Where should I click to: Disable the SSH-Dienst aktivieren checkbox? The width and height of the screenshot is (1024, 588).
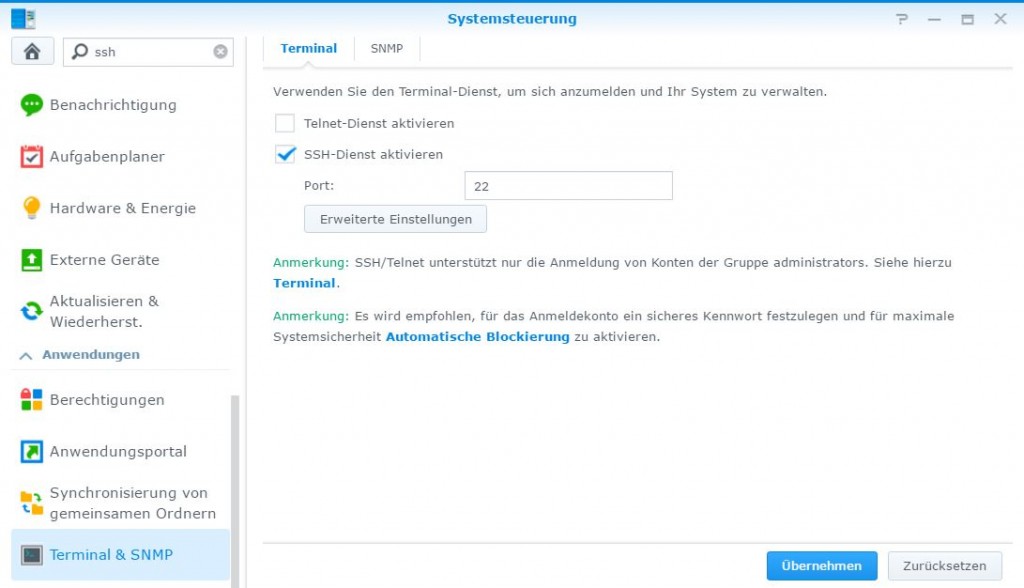click(x=283, y=155)
